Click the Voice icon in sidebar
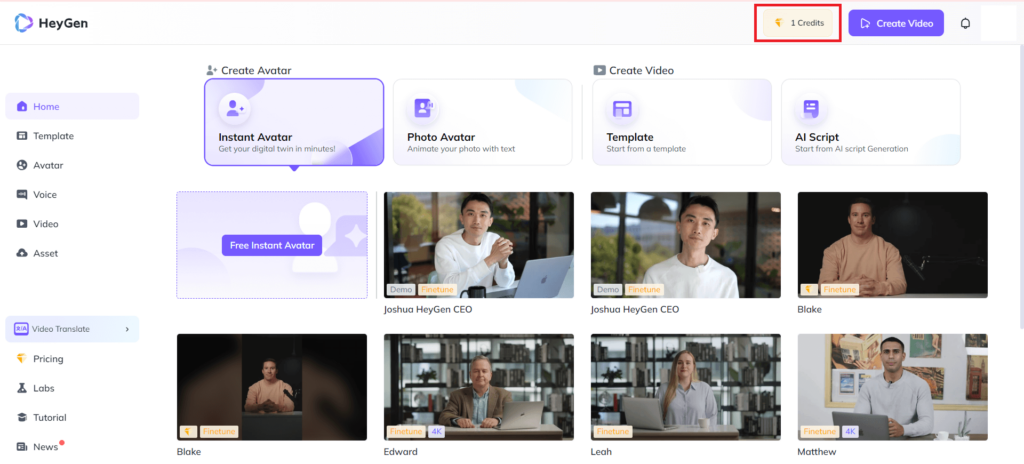Viewport: 1024px width, 464px height. pyautogui.click(x=22, y=195)
